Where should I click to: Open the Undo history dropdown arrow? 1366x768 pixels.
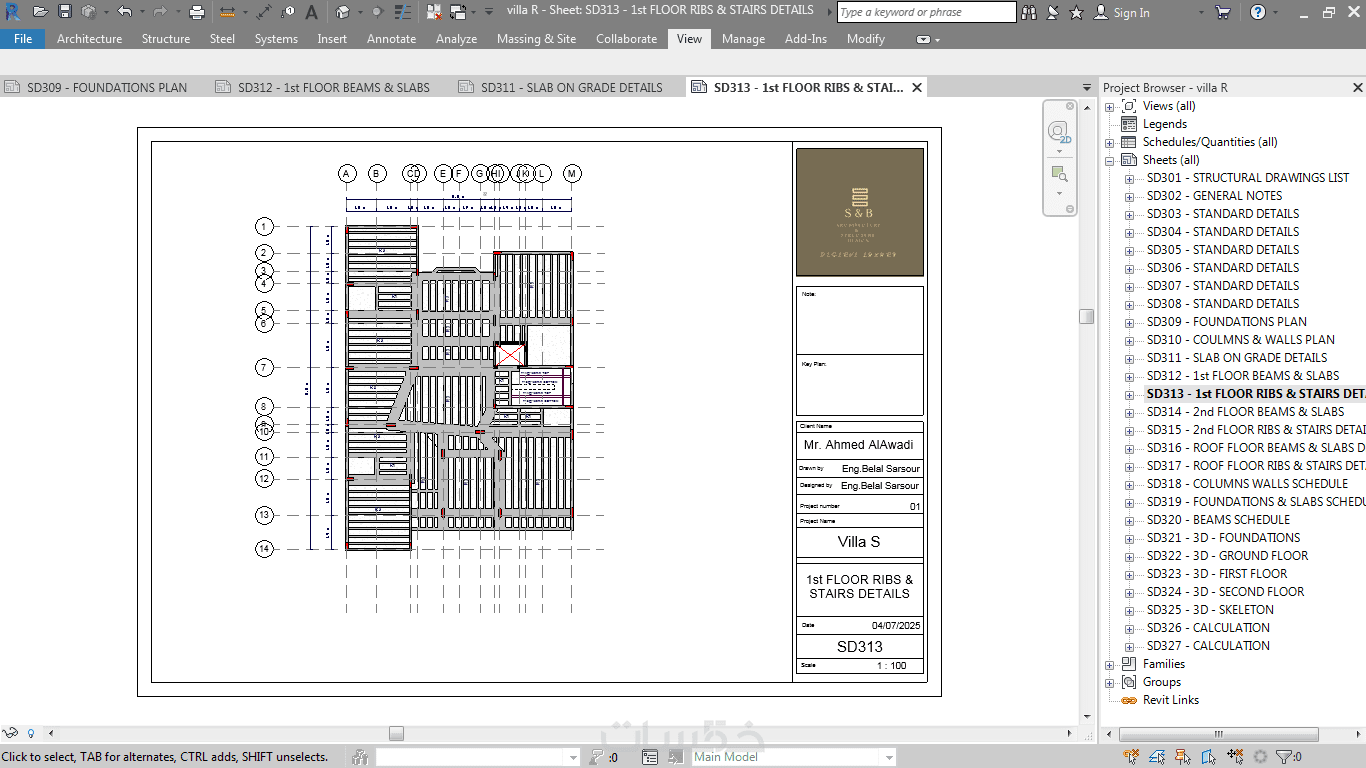tap(142, 12)
